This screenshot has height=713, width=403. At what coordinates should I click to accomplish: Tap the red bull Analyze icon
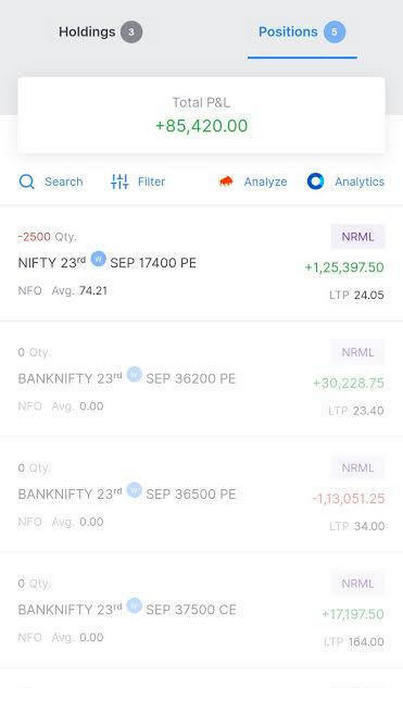click(226, 181)
